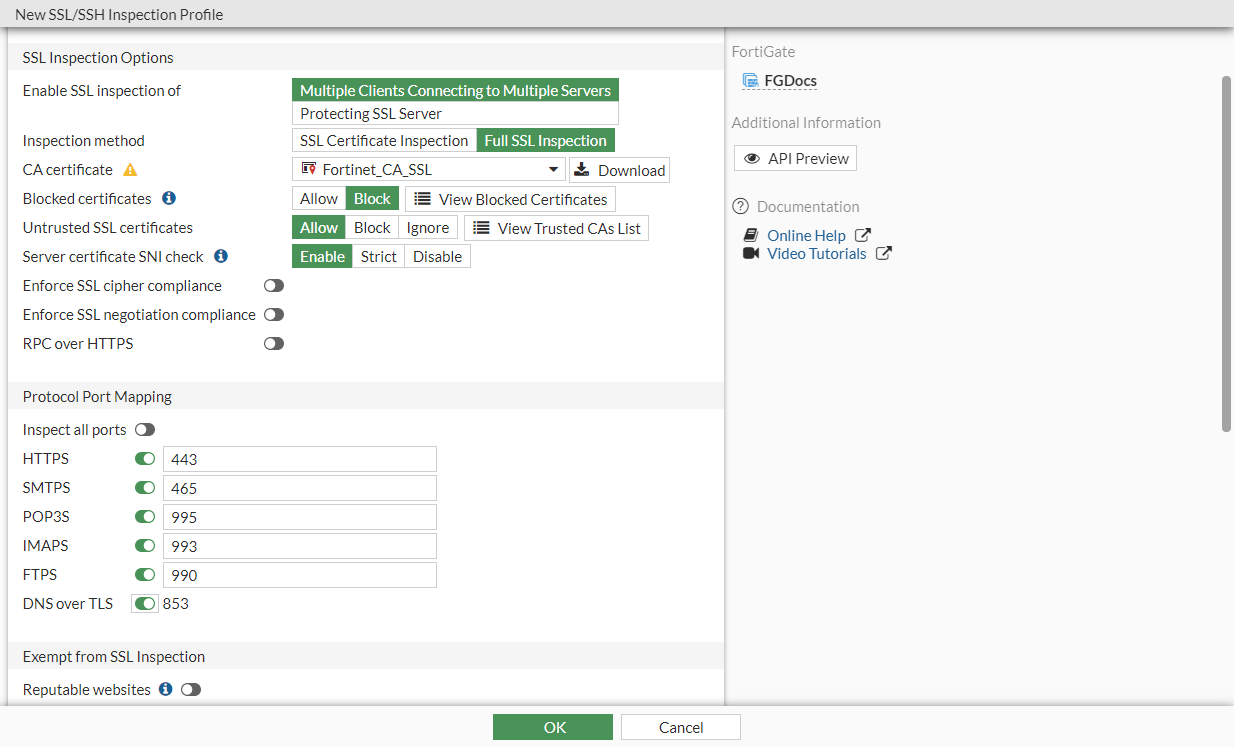The height and width of the screenshot is (747, 1234).
Task: Open the CA certificate dropdown
Action: (553, 169)
